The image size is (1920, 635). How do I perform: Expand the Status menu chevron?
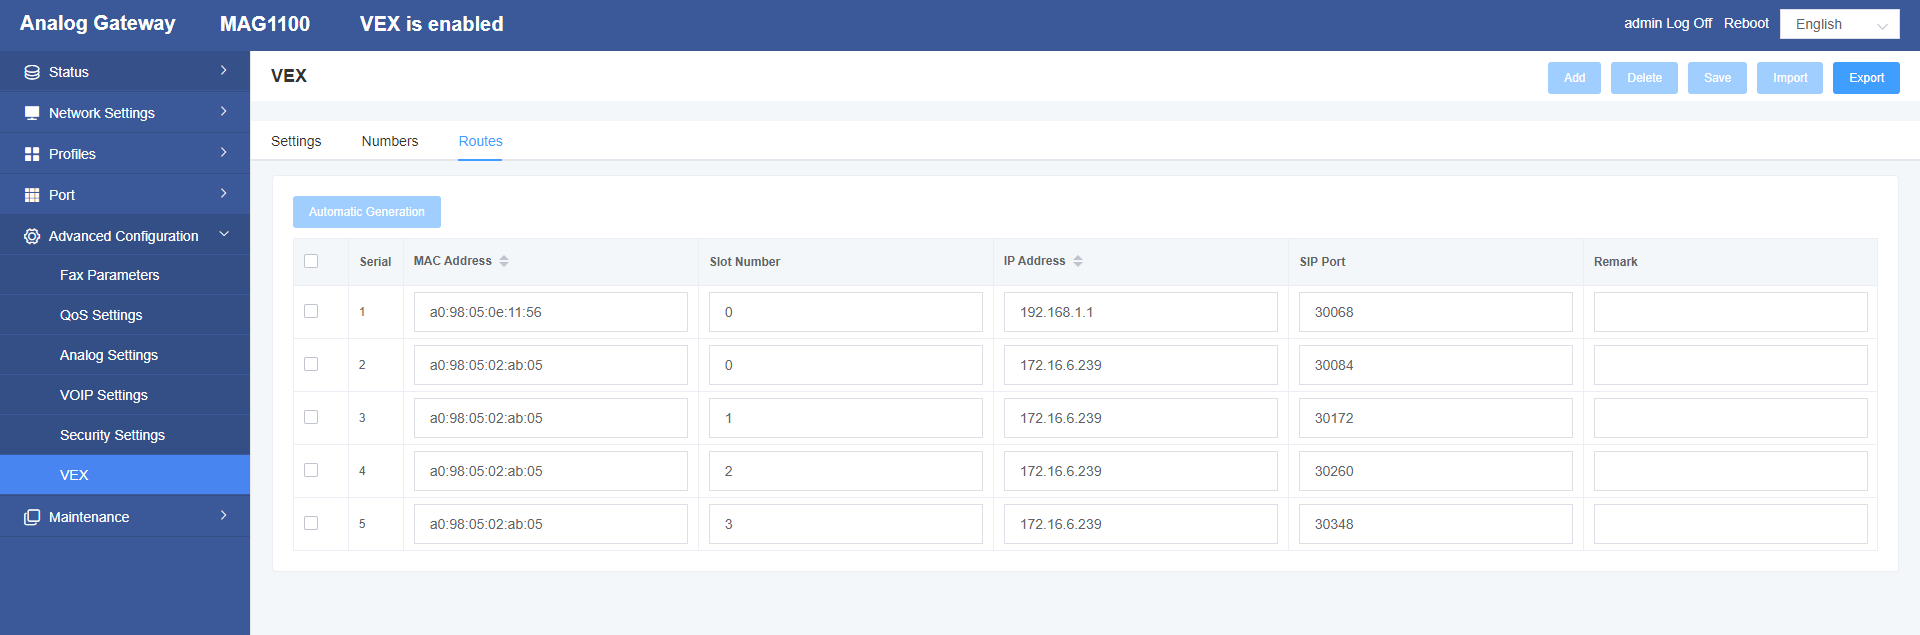[223, 71]
